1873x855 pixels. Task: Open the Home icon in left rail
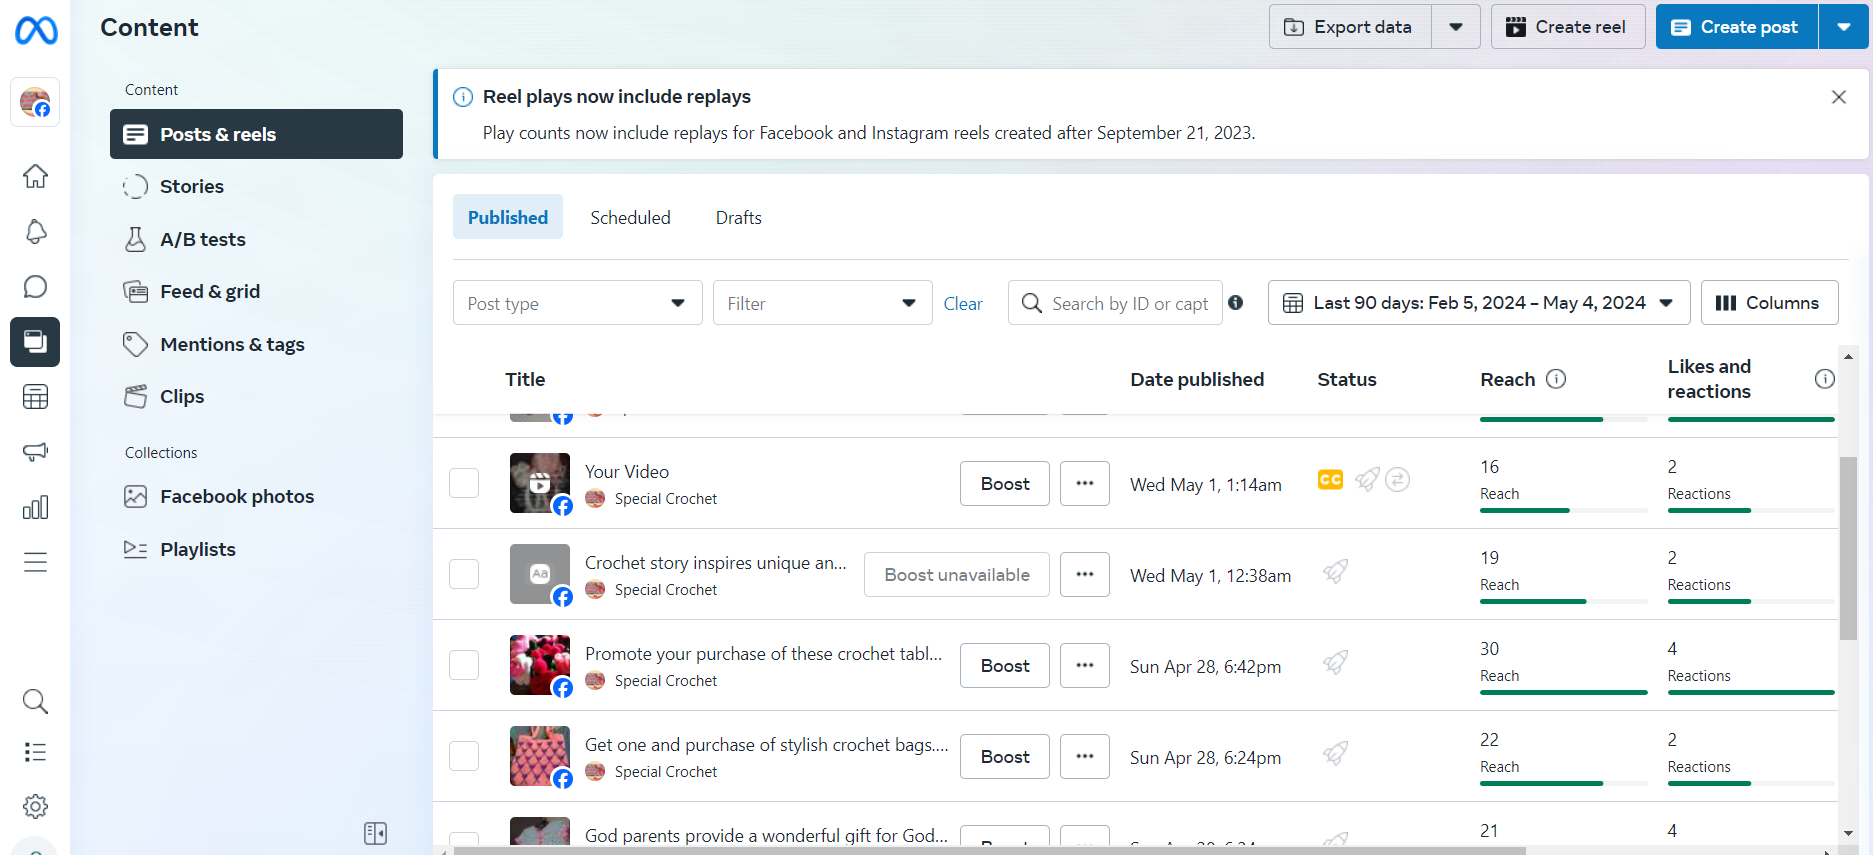click(35, 177)
